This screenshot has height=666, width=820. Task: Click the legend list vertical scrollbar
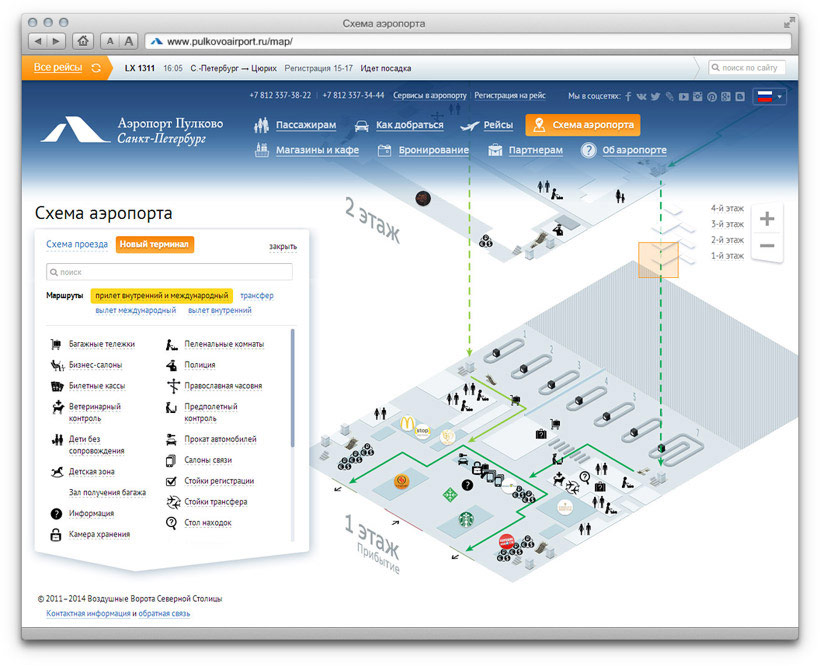click(292, 388)
